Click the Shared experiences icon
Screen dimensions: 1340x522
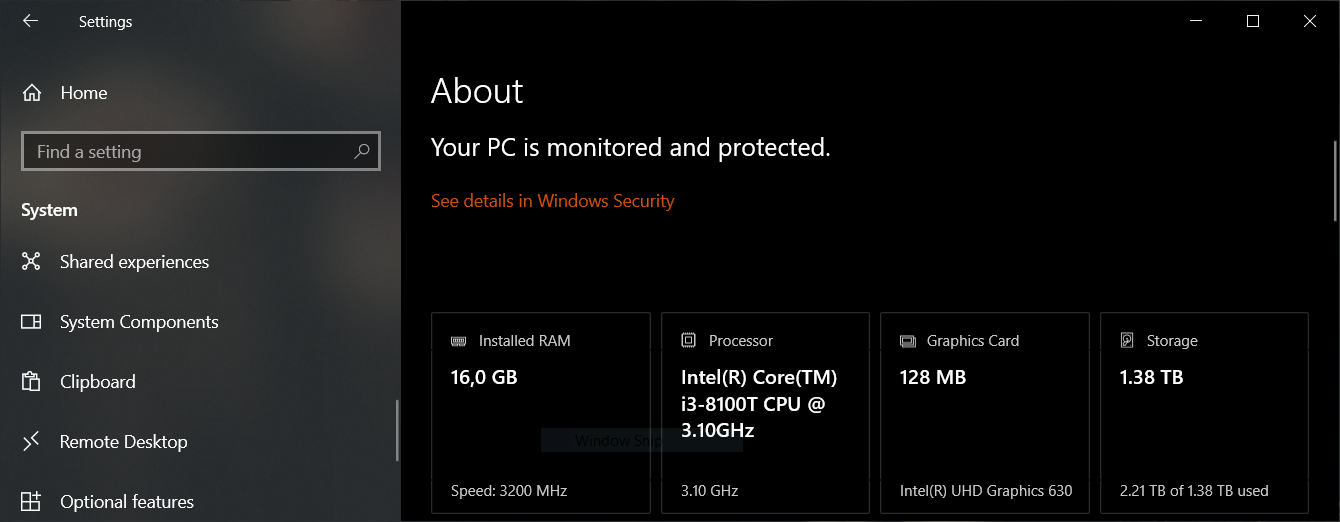pyautogui.click(x=31, y=262)
